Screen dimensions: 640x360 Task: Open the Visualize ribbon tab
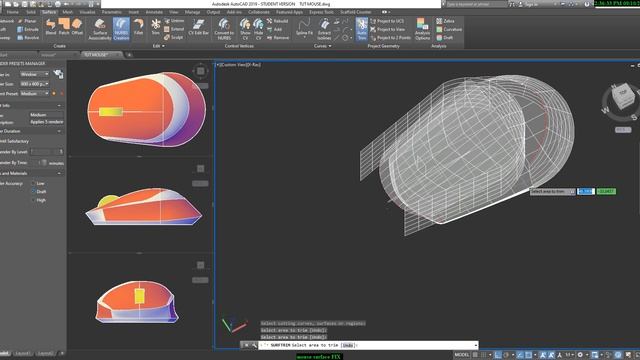[87, 12]
